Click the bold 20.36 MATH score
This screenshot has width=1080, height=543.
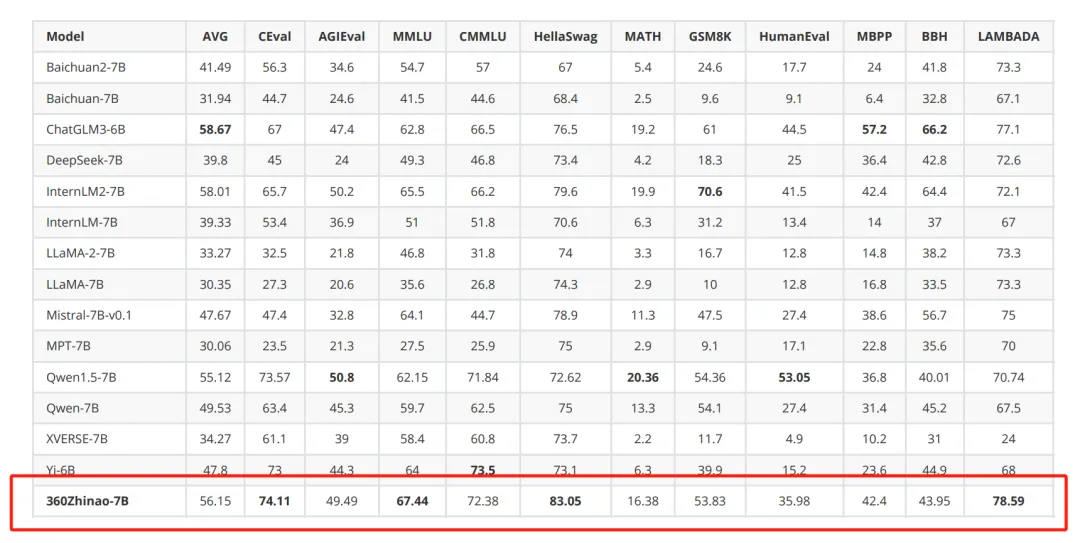tap(643, 378)
